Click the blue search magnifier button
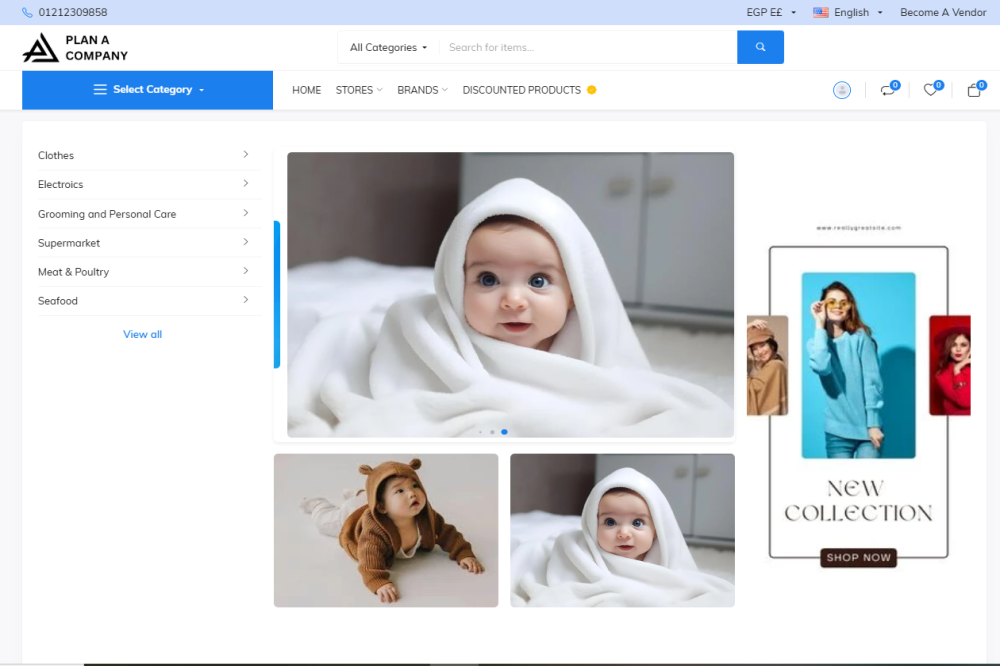 760,47
